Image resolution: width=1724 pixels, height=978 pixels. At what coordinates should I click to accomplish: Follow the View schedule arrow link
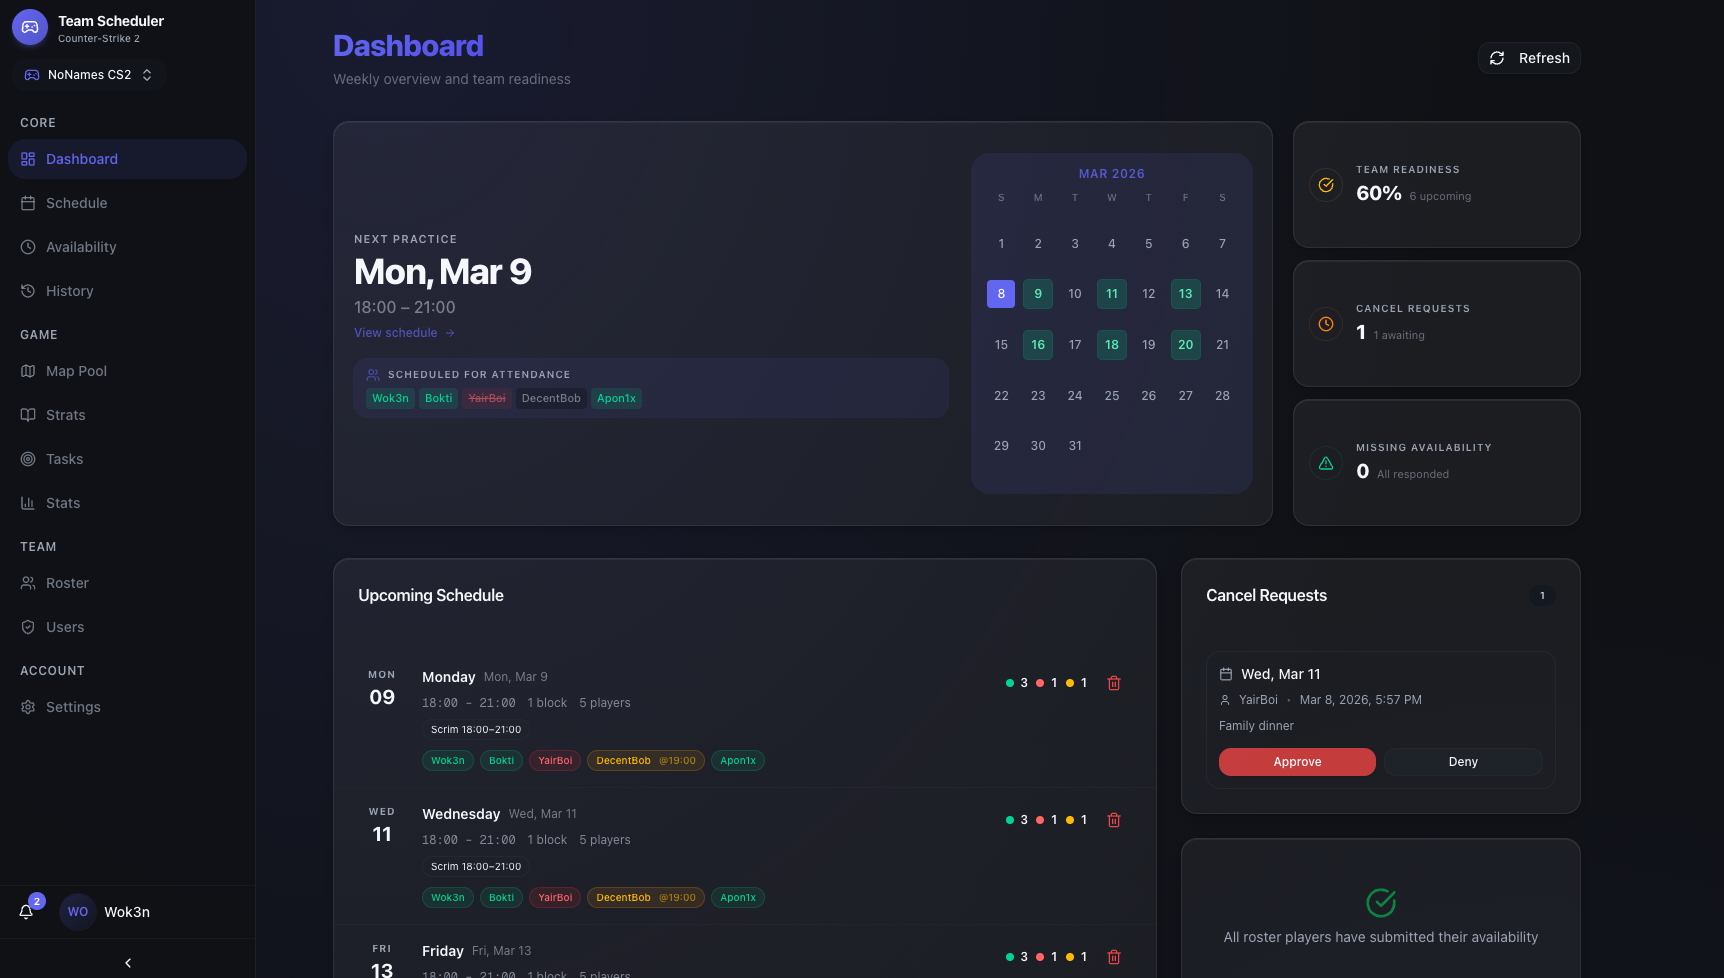pos(404,332)
